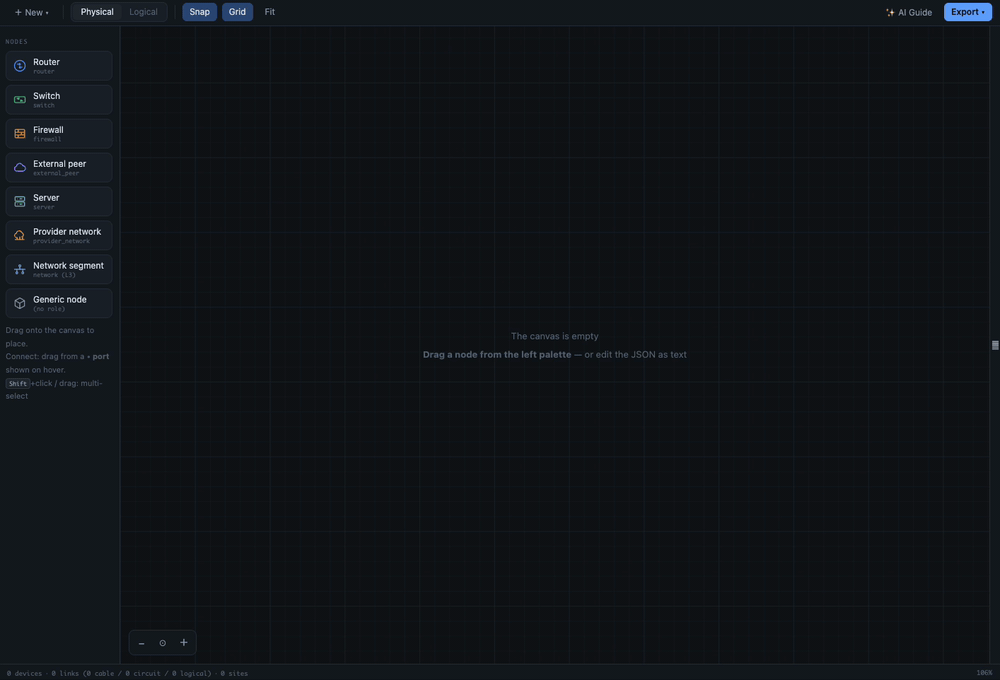This screenshot has height=680, width=1000.
Task: Click the Shift key hint badge
Action: (18, 383)
